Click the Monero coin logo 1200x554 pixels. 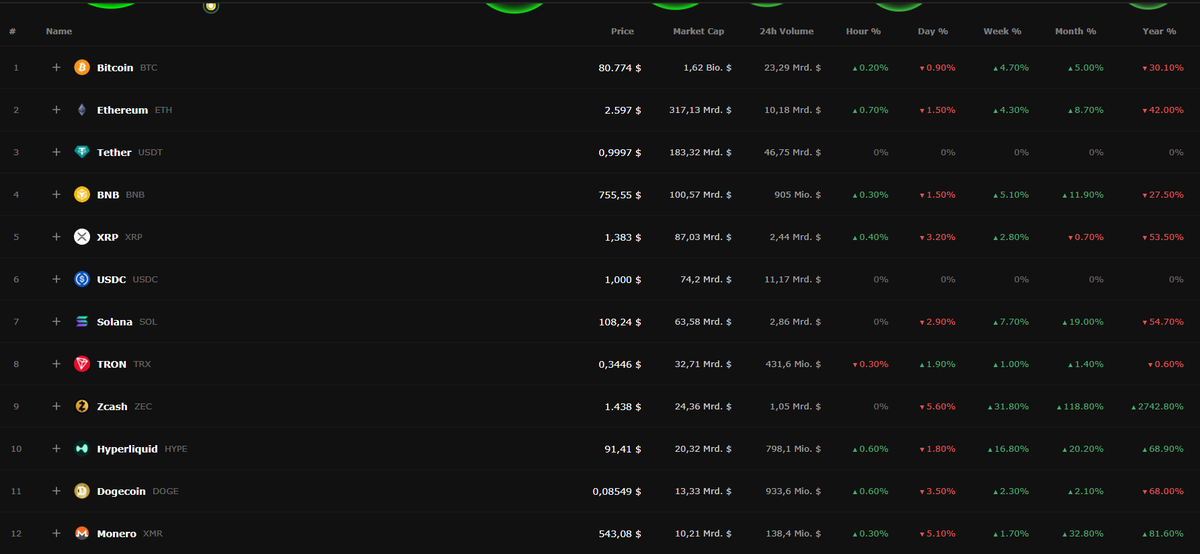coord(82,534)
